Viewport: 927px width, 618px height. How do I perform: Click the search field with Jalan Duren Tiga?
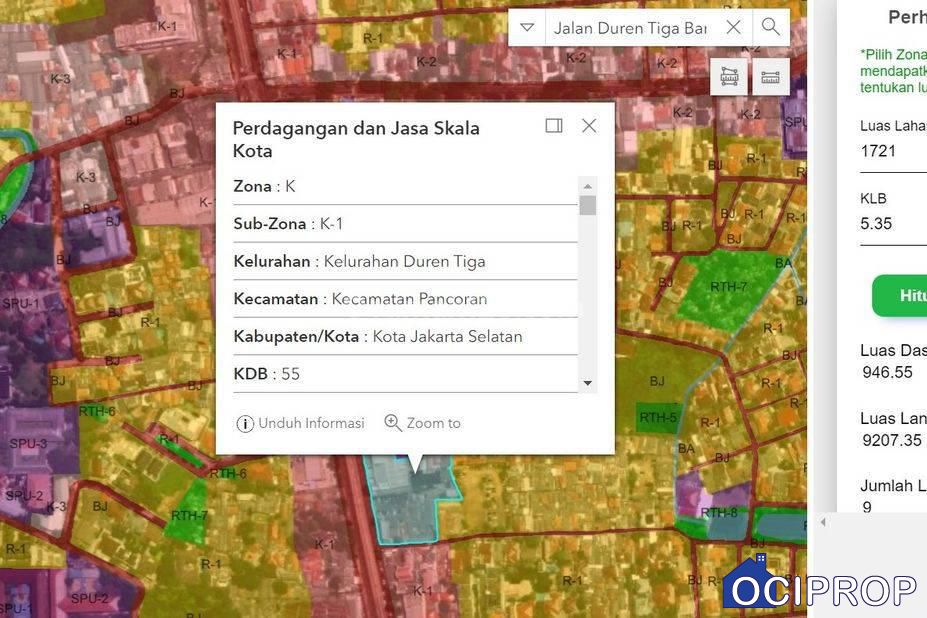630,28
